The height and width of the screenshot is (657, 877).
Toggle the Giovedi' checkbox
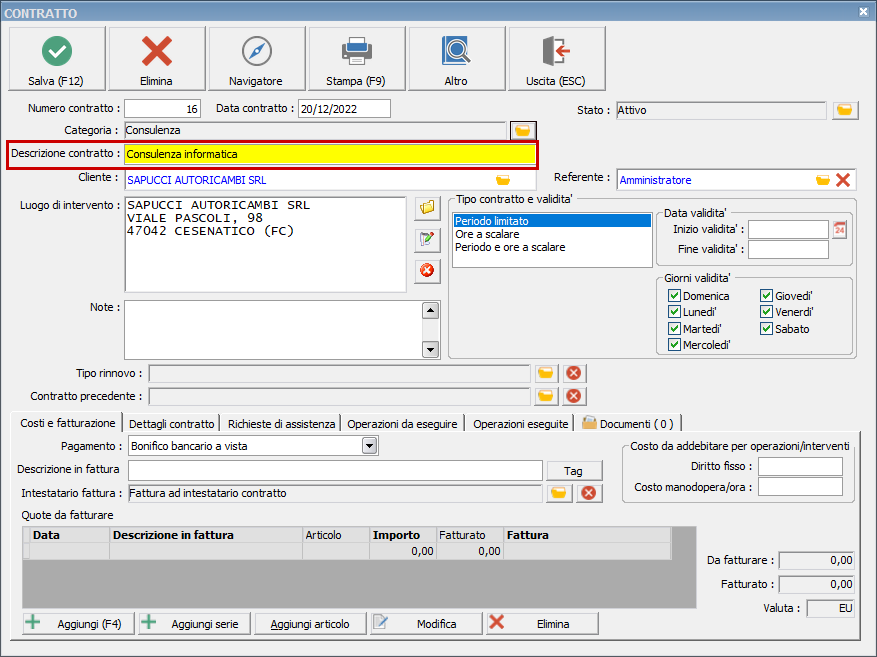point(766,296)
